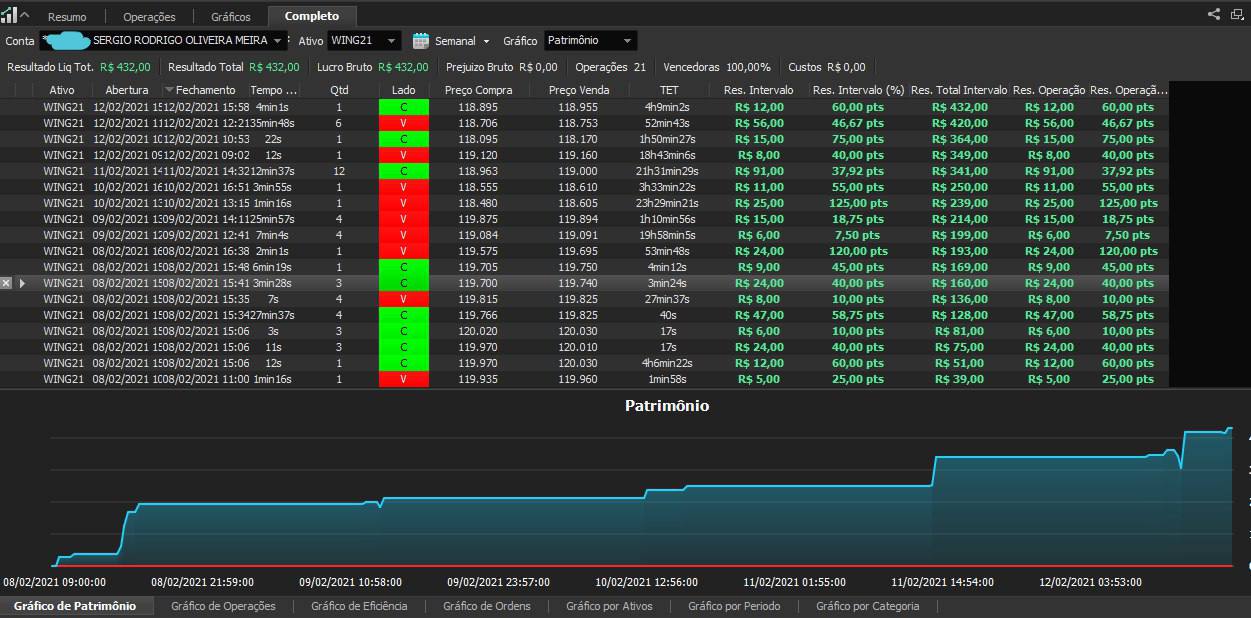Click the share icon
Image resolution: width=1251 pixels, height=618 pixels.
click(1214, 14)
